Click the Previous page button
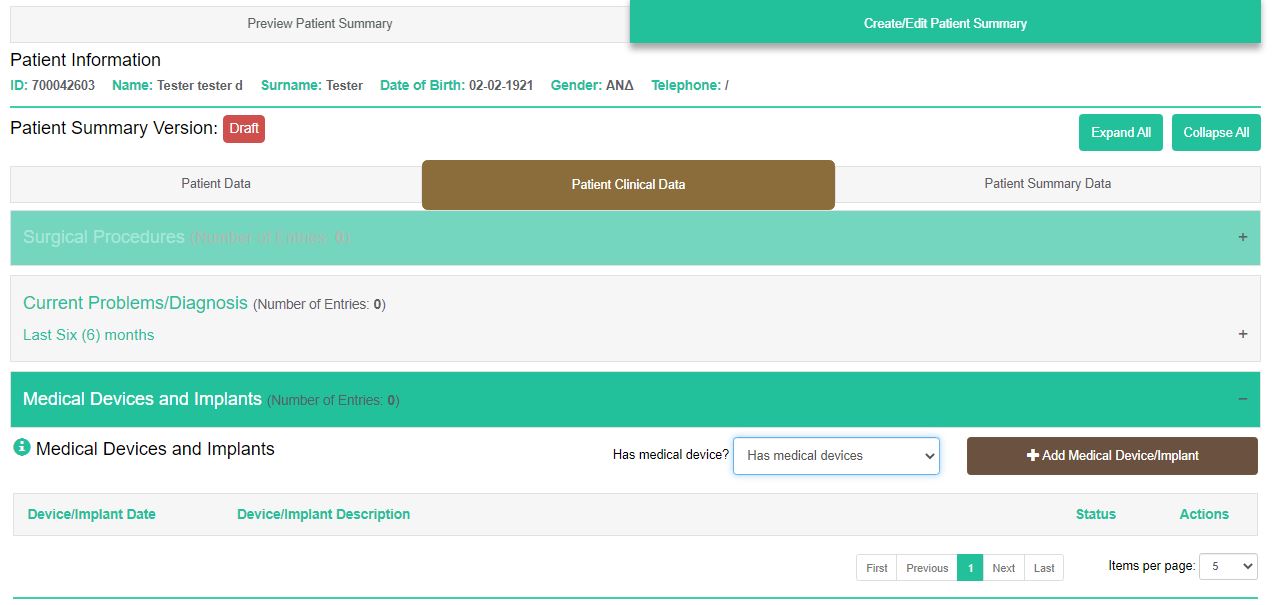The height and width of the screenshot is (605, 1274). coord(927,568)
